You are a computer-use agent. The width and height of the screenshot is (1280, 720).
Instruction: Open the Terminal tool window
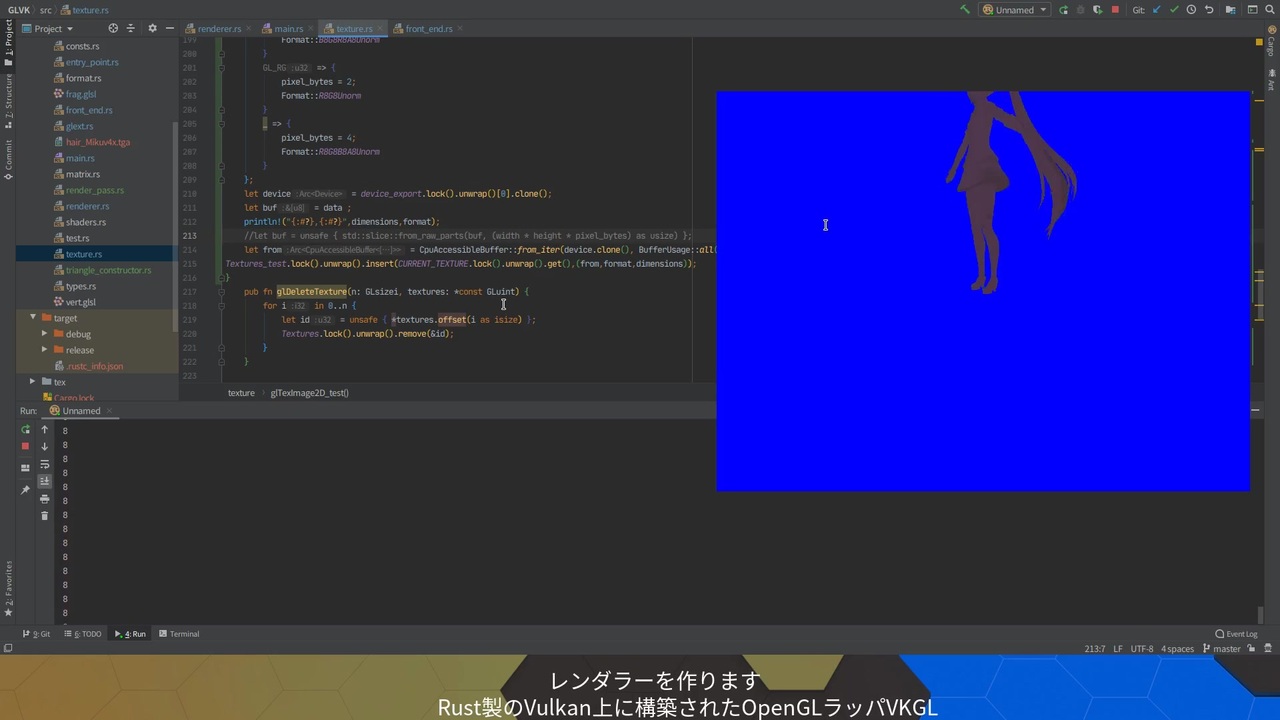point(179,634)
